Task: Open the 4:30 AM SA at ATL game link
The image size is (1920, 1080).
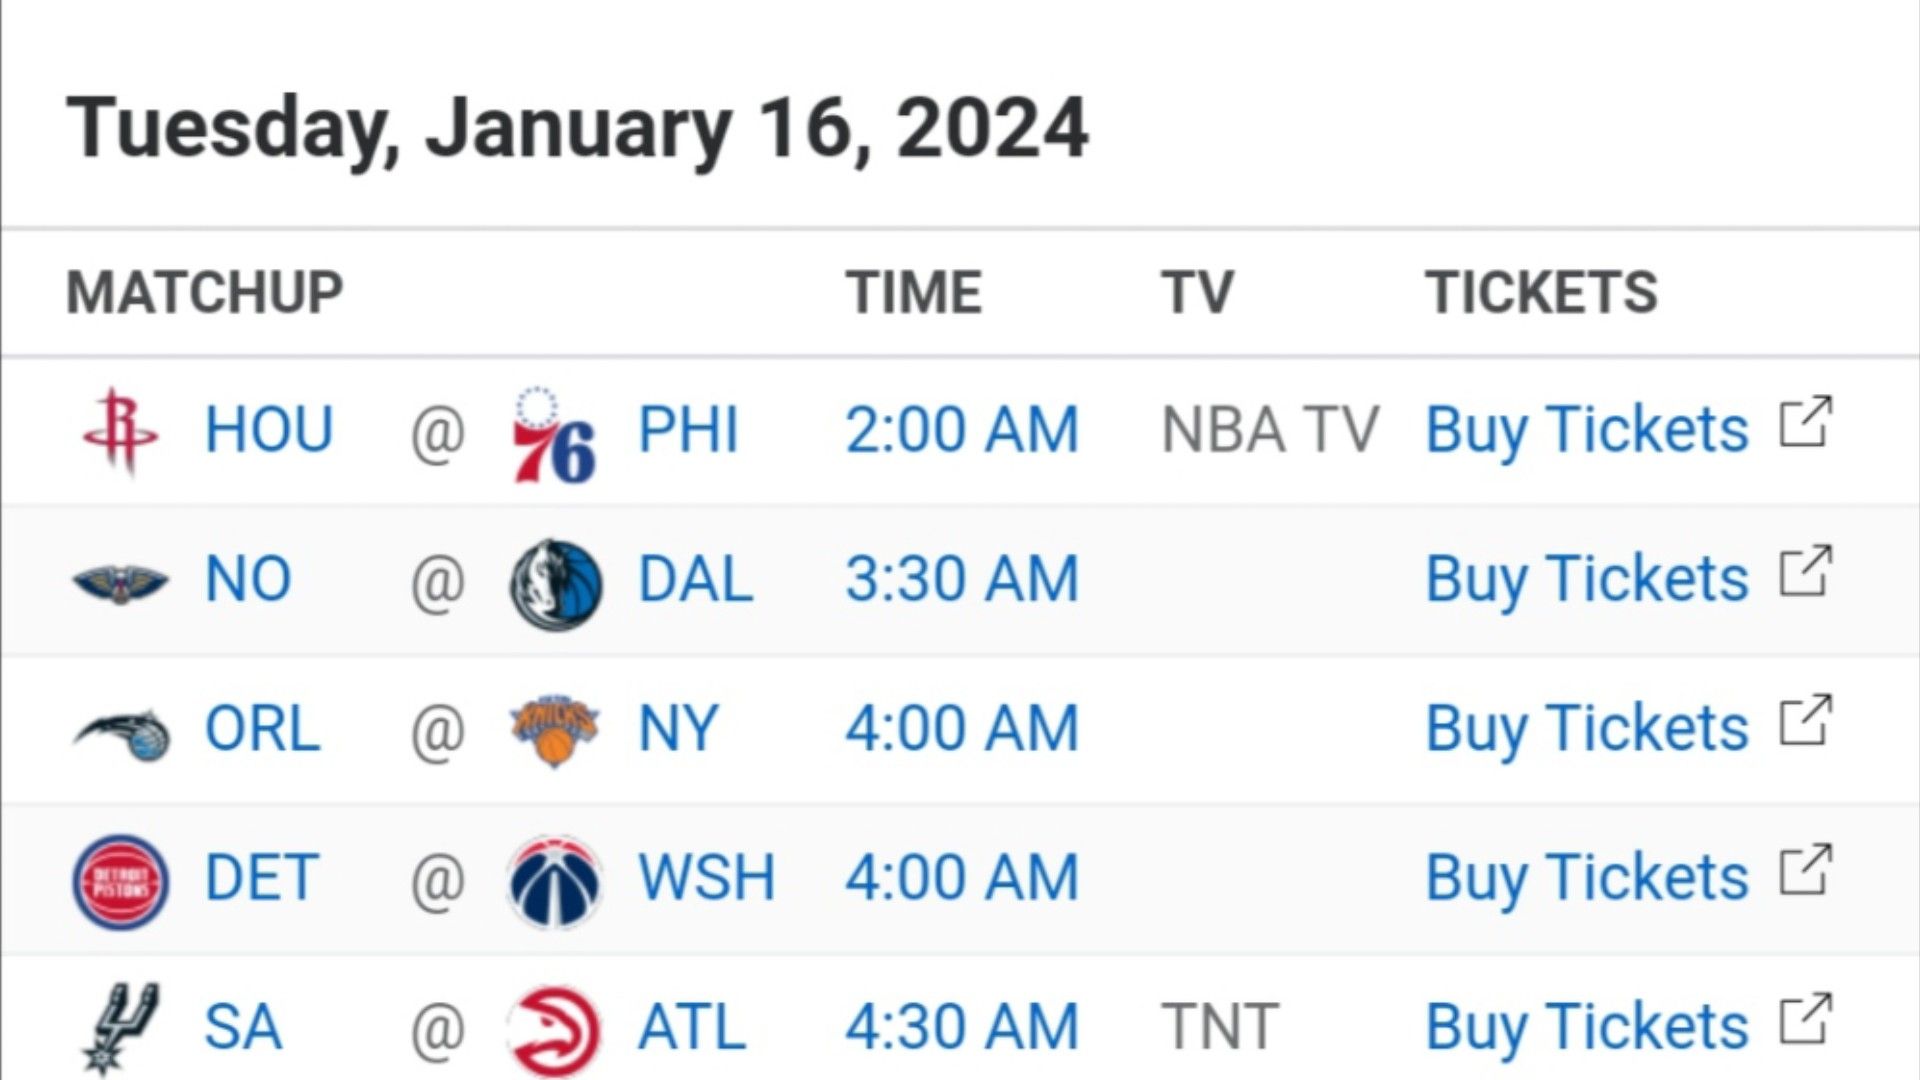Action: click(962, 1027)
